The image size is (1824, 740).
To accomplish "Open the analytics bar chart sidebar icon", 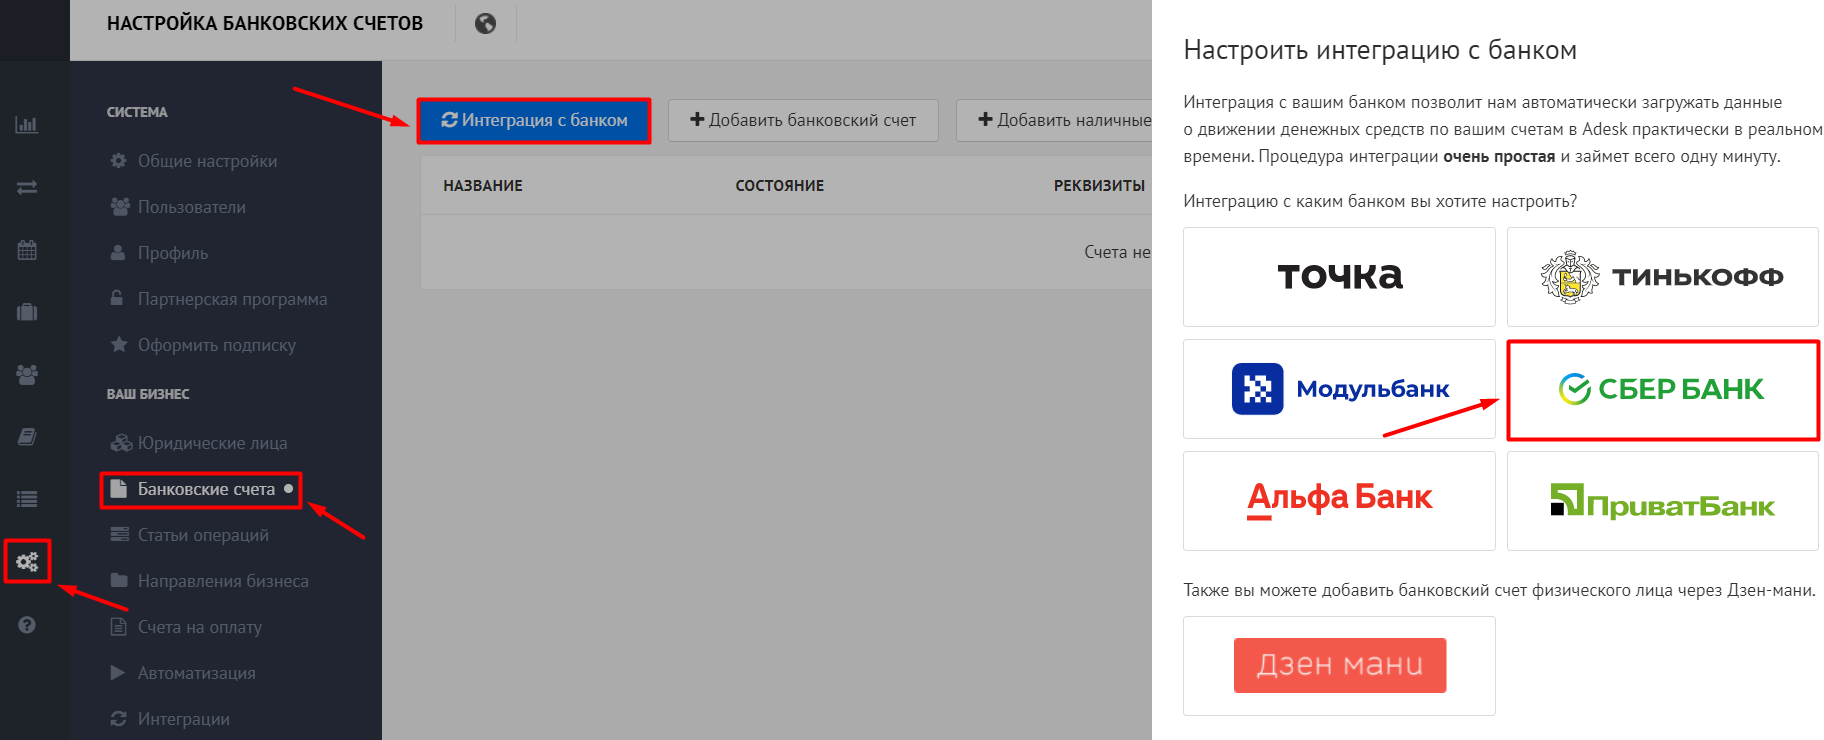I will click(x=27, y=125).
